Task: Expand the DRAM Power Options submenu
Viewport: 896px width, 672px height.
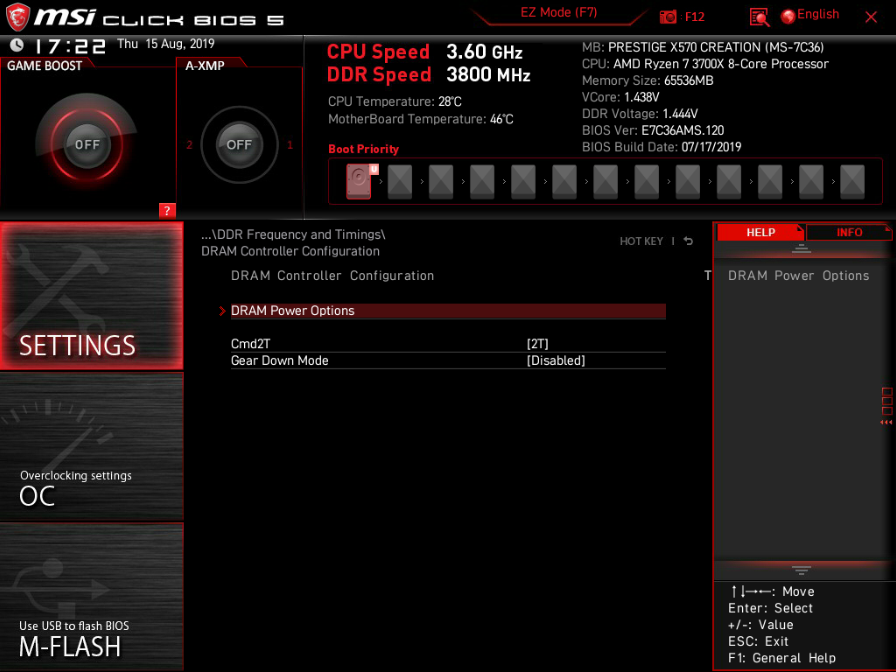Action: coord(448,311)
